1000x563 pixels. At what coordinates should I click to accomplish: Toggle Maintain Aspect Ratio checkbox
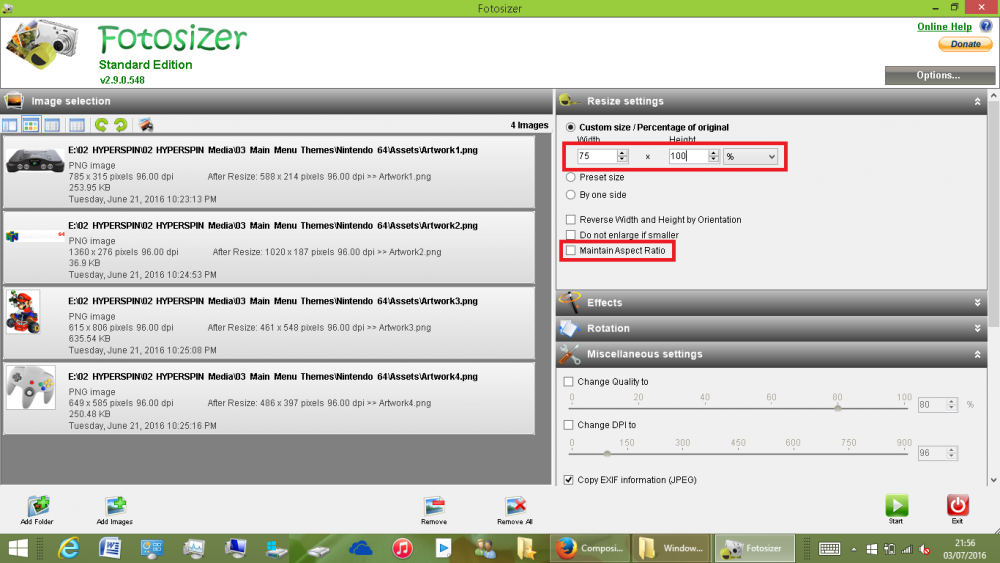tap(571, 251)
